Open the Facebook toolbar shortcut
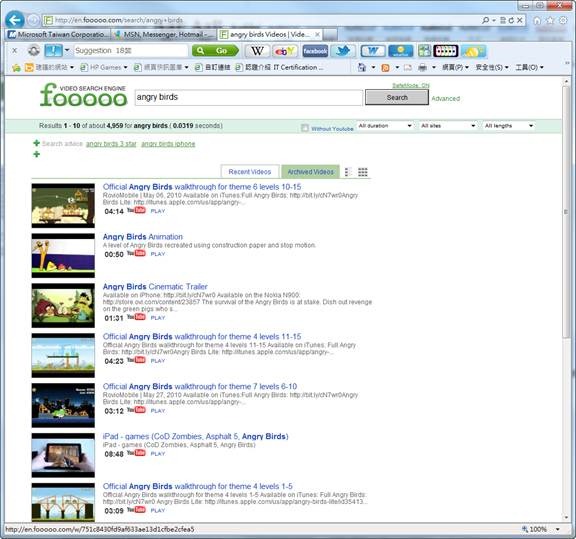The height and width of the screenshot is (539, 576). (315, 51)
